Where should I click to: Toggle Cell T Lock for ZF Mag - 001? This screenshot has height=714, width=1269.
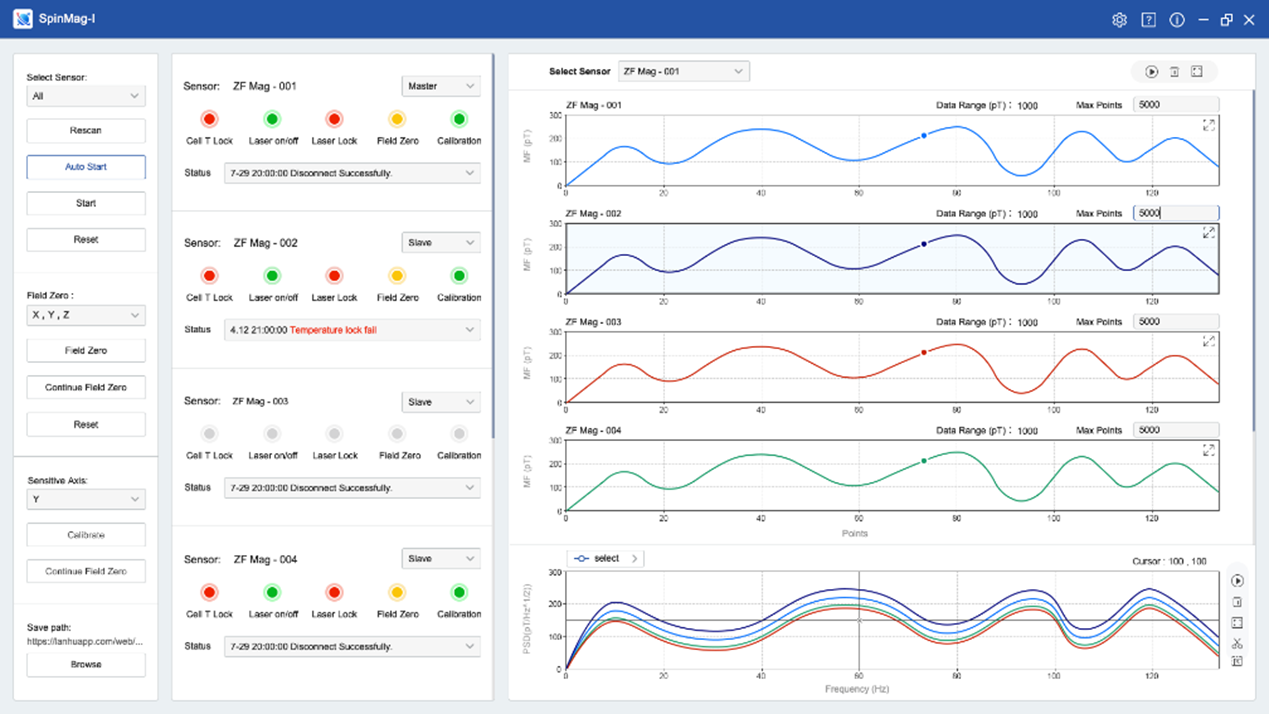pyautogui.click(x=209, y=119)
